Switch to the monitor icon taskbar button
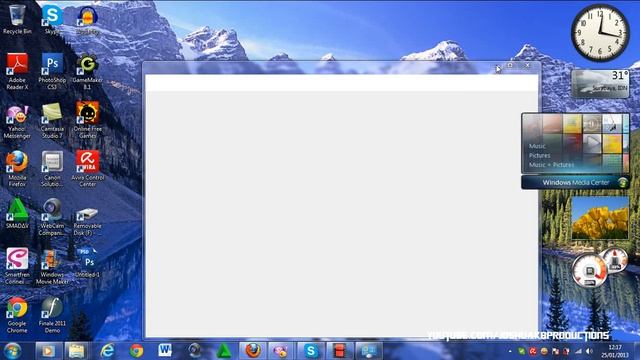The height and width of the screenshot is (360, 640). [368, 351]
